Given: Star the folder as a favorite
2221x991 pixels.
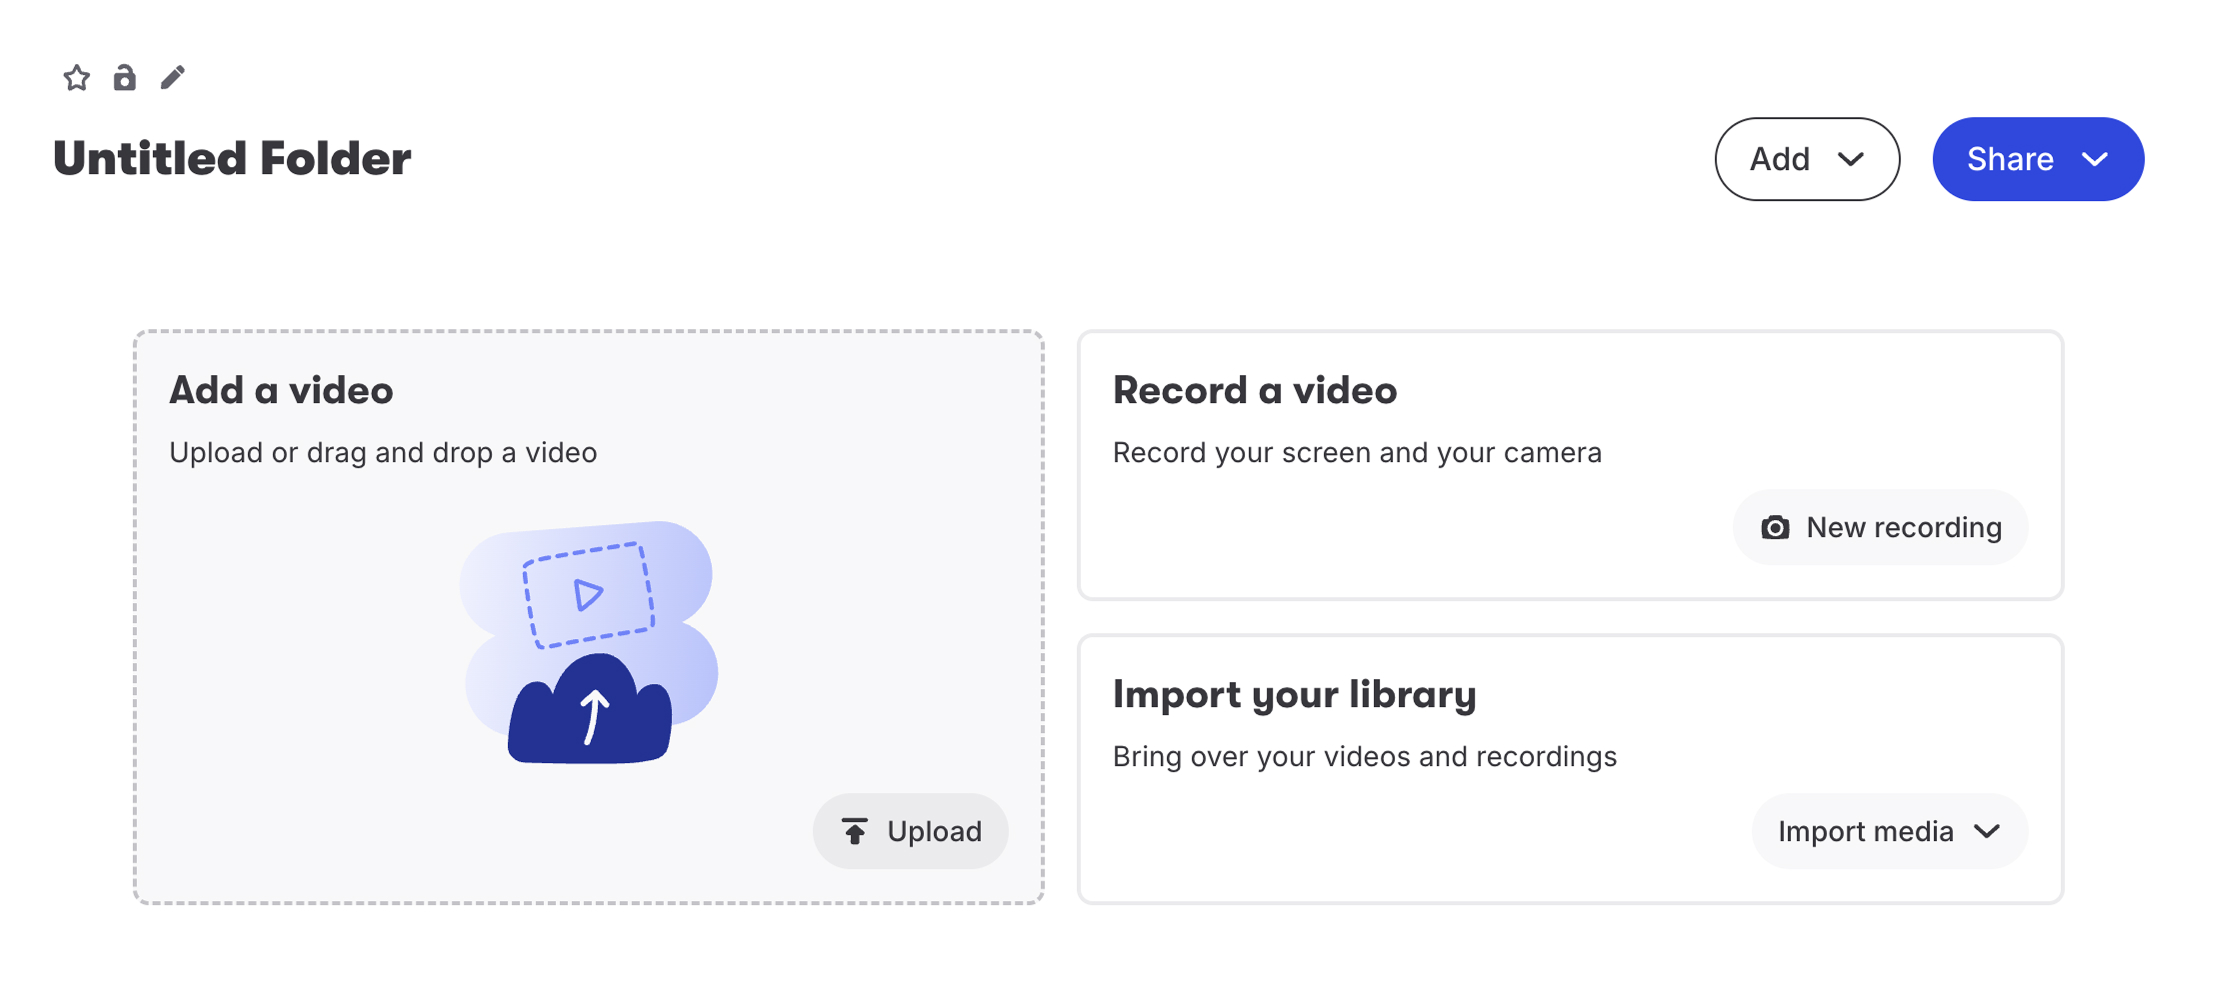Looking at the screenshot, I should point(77,78).
